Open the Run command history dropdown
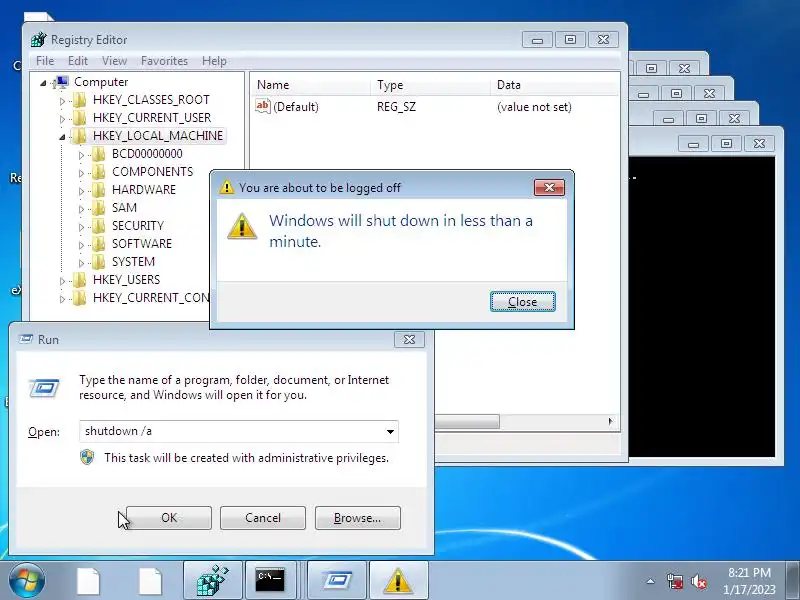The width and height of the screenshot is (800, 600). [390, 432]
